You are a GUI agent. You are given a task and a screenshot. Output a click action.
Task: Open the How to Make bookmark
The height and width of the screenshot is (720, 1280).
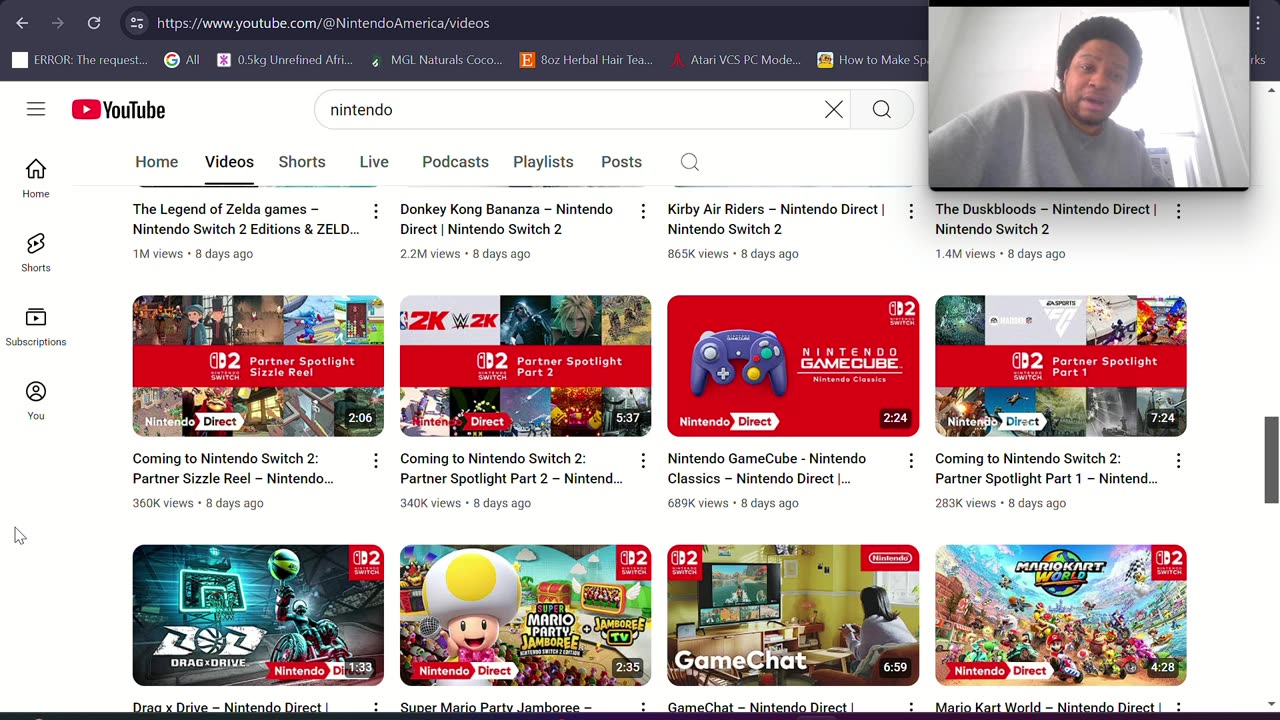[872, 60]
